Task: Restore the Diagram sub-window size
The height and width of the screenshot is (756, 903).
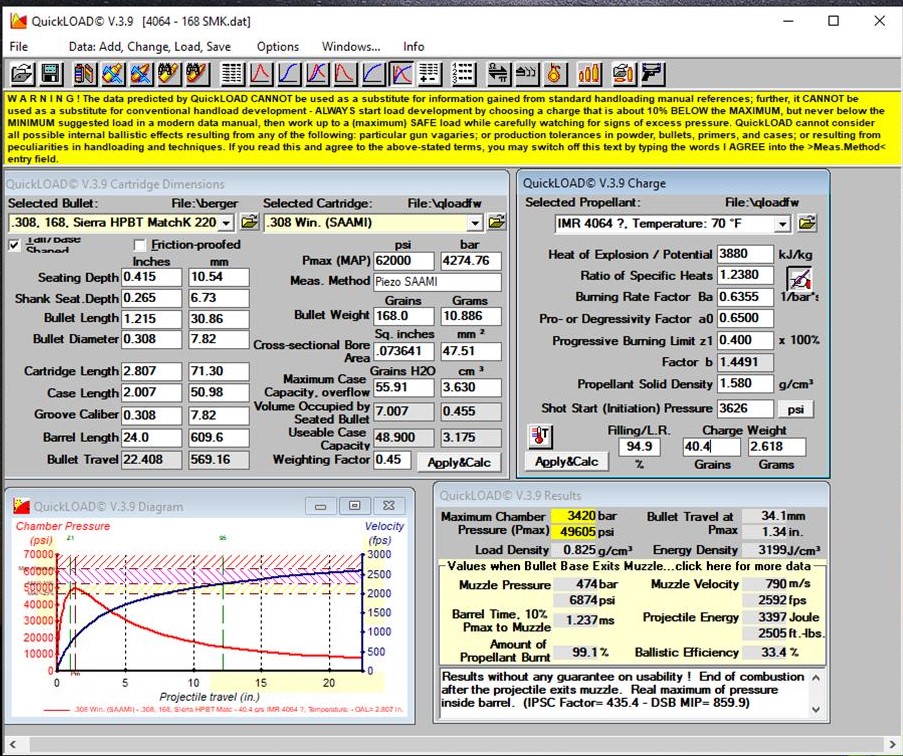Action: tap(355, 506)
